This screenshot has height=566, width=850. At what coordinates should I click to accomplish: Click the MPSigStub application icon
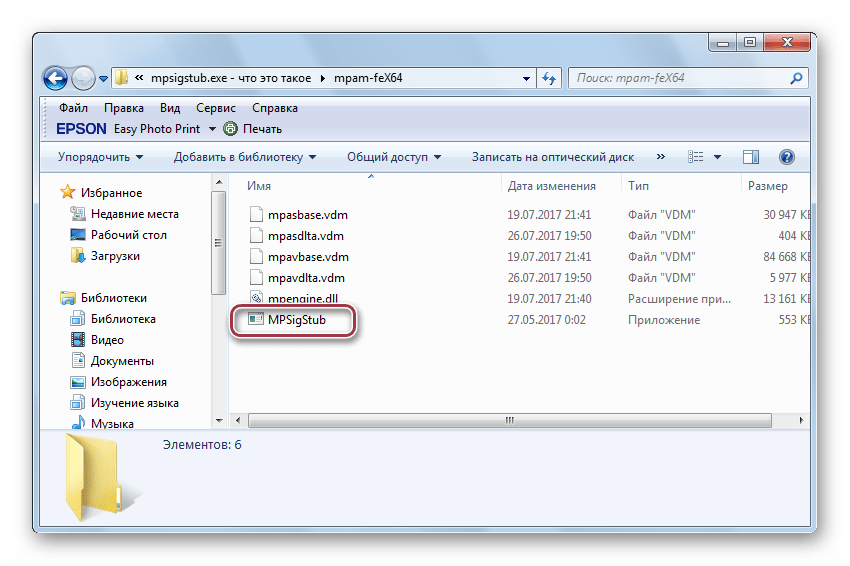click(x=256, y=319)
